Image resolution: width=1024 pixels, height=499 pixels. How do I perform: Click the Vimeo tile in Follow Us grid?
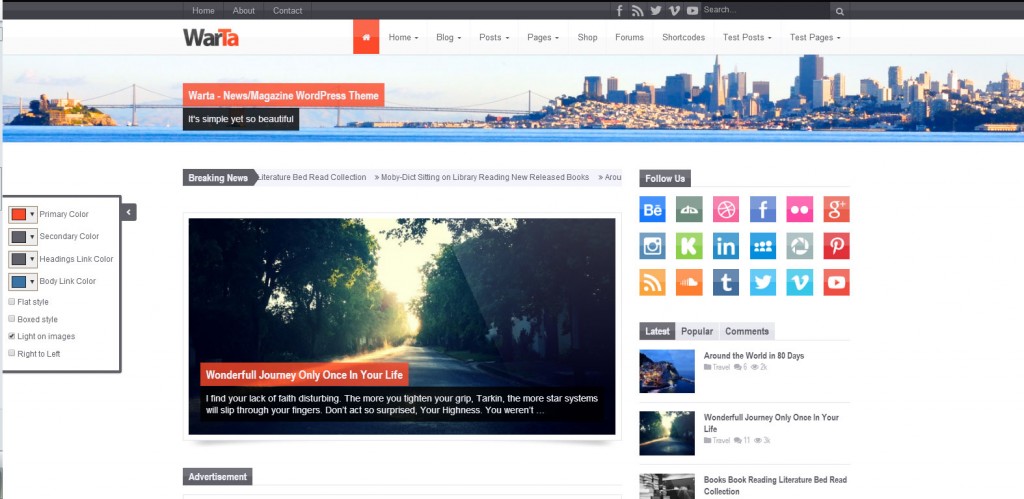click(x=799, y=283)
